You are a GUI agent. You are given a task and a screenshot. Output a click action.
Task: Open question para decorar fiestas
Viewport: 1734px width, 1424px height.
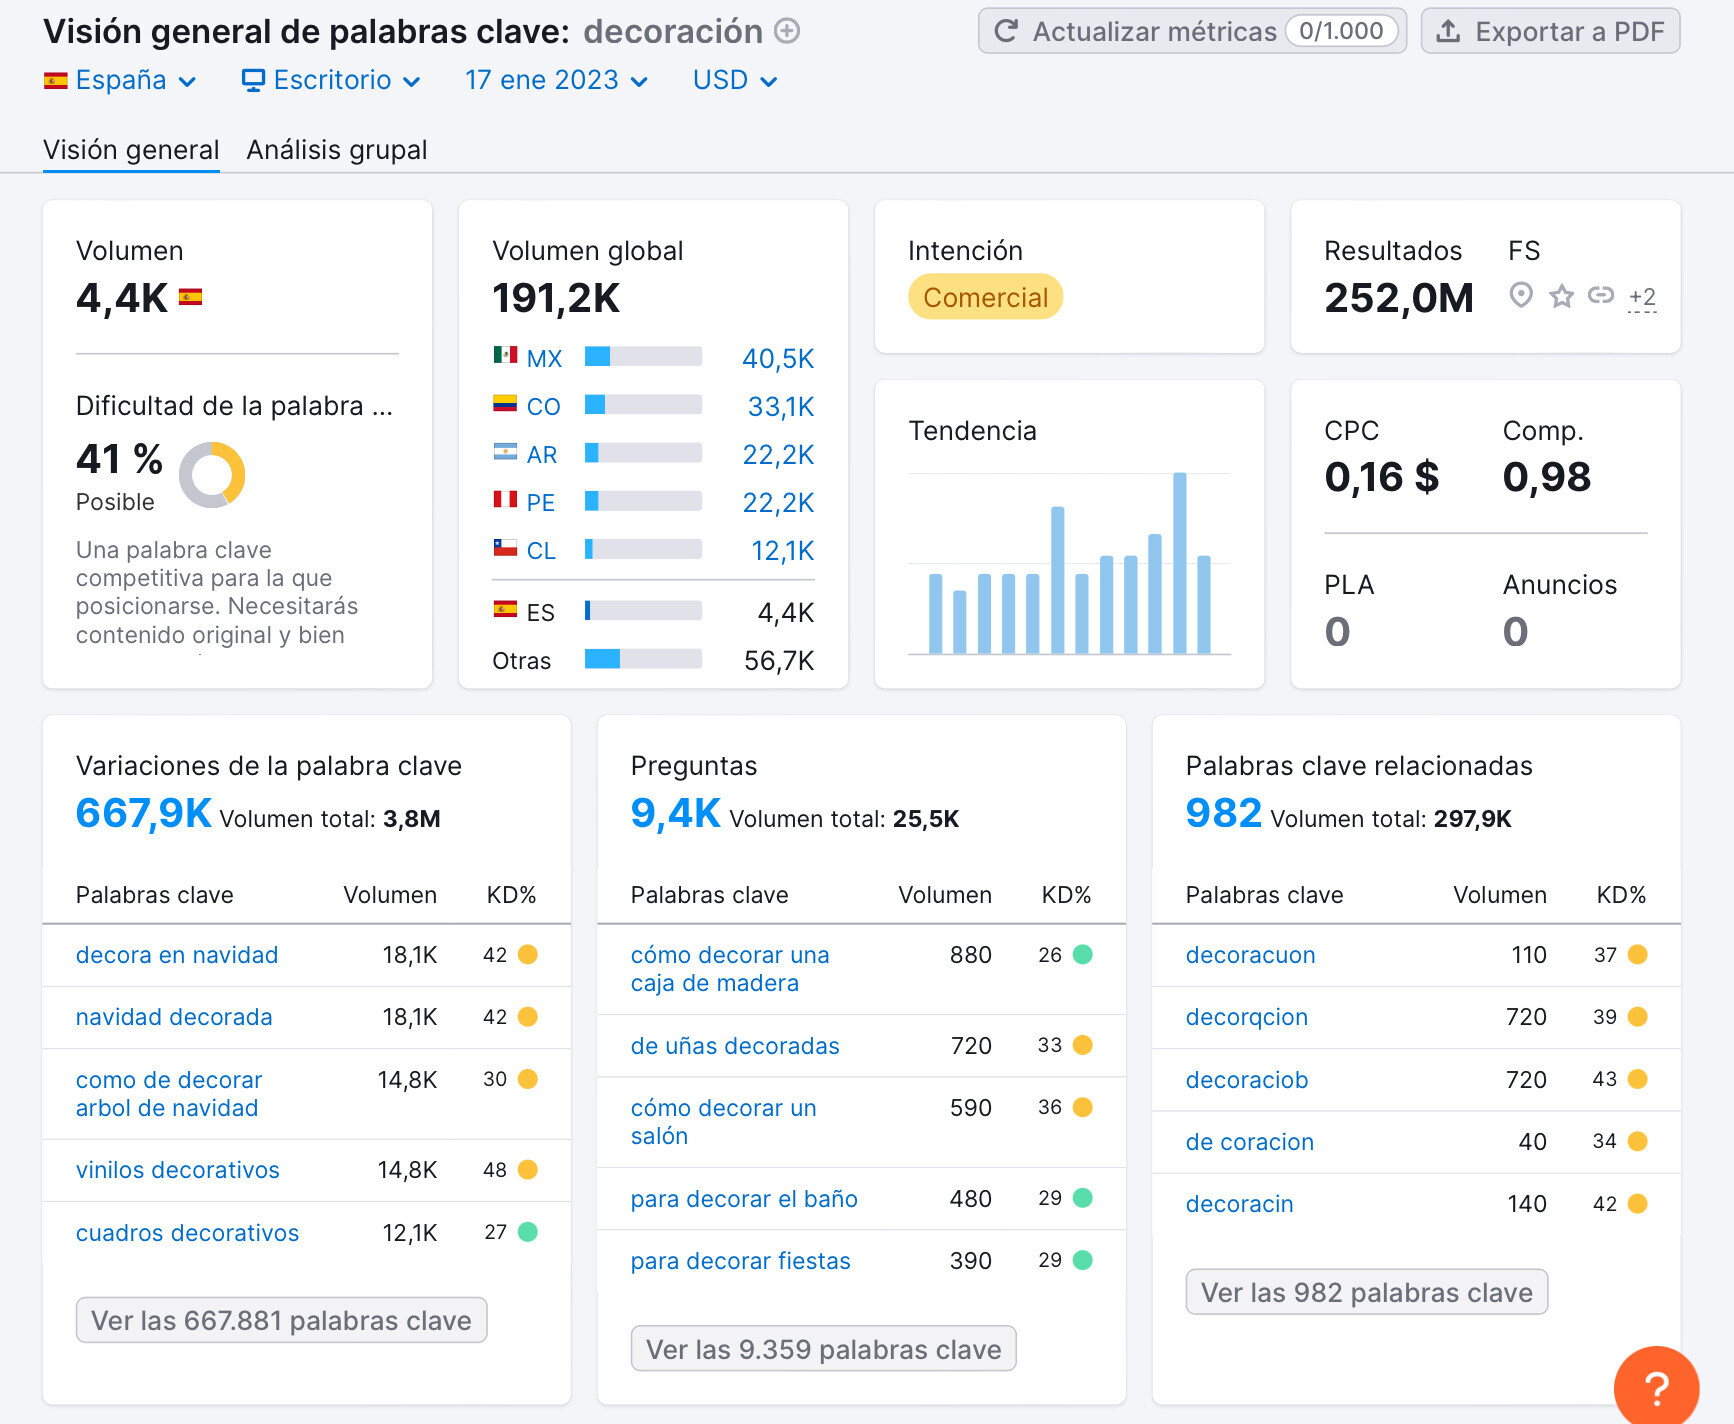click(740, 1260)
